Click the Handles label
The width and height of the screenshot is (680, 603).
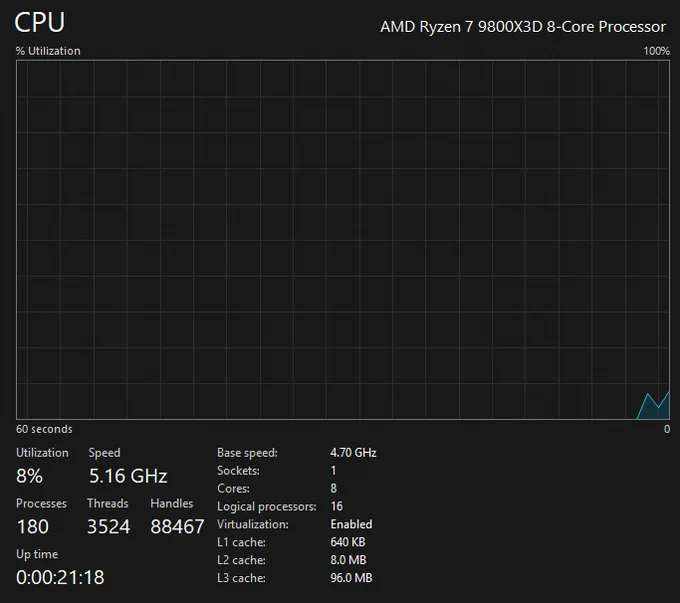(x=172, y=503)
